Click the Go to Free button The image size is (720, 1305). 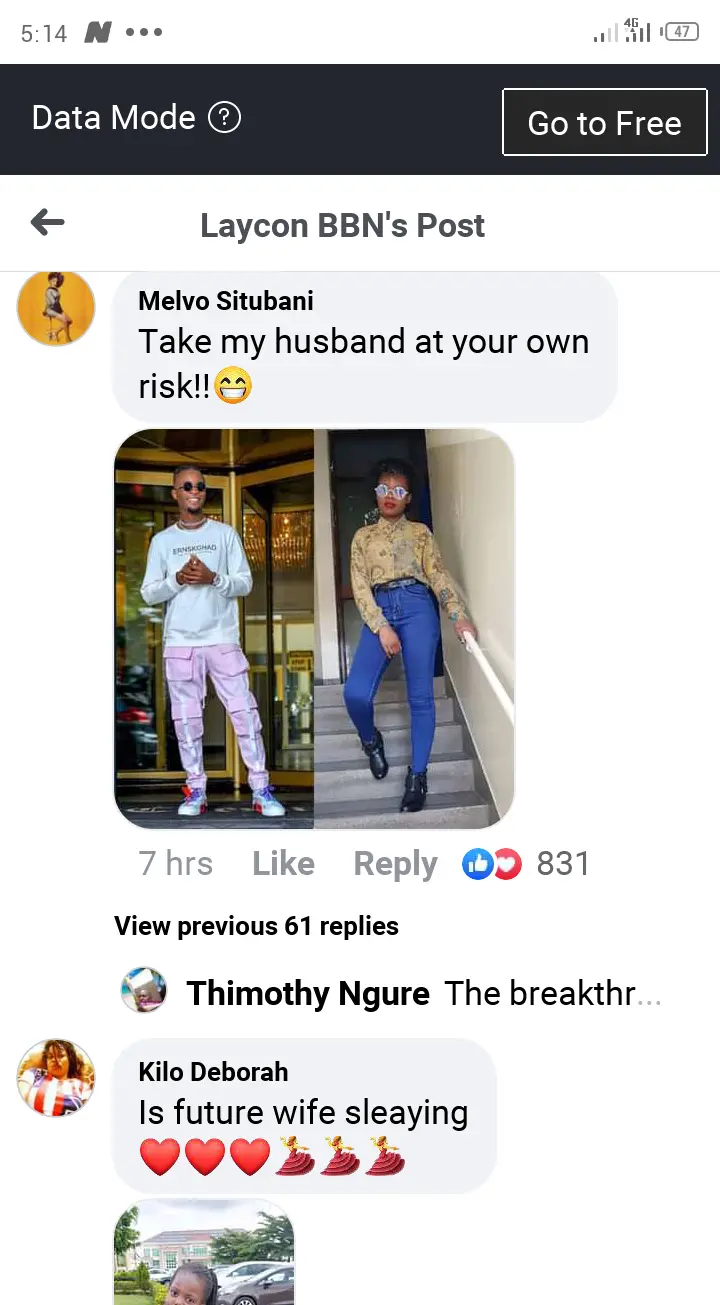point(604,122)
